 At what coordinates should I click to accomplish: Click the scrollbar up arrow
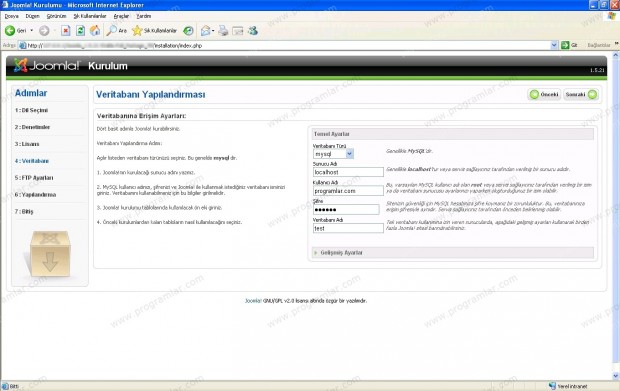(616, 56)
